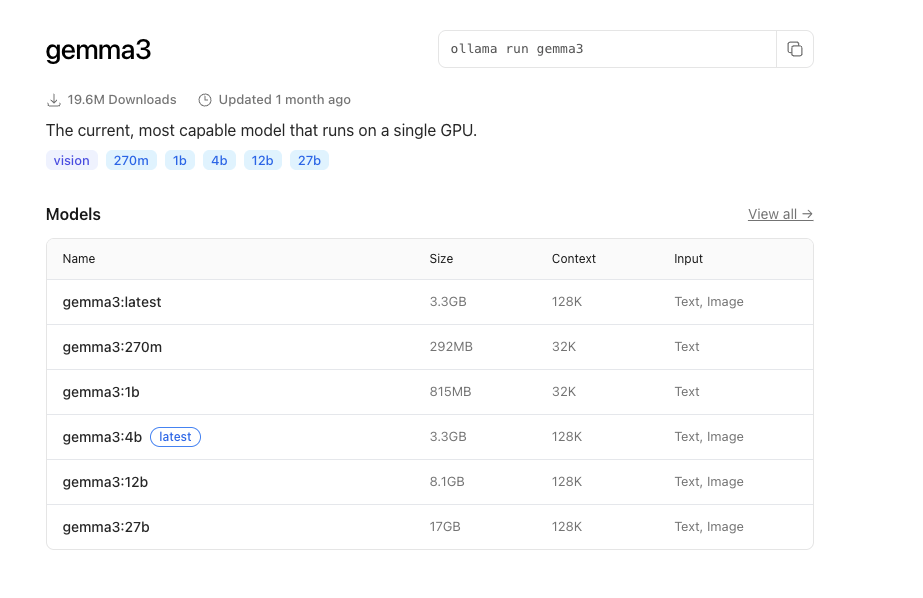The height and width of the screenshot is (598, 923).
Task: Select the ollama run gemma3 command field
Action: [607, 49]
